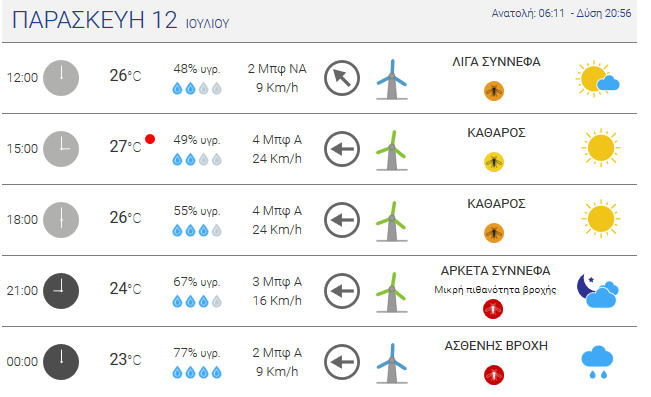Click the dark clock icon at 21:00
Viewport: 651px width, 397px height.
pos(61,291)
